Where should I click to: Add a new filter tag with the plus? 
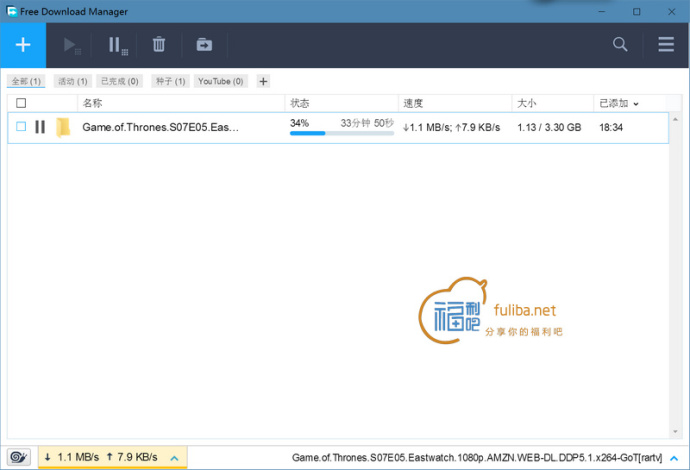pyautogui.click(x=263, y=81)
